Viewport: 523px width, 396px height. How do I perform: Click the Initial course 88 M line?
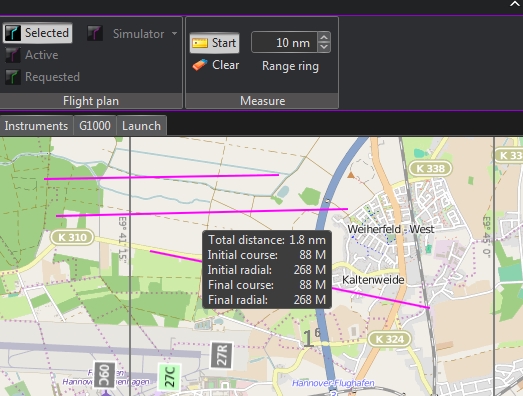tap(267, 255)
